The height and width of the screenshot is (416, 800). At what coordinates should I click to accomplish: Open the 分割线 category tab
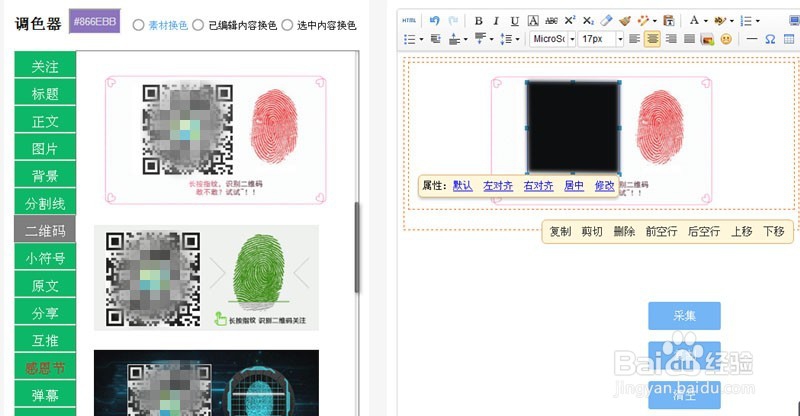(45, 204)
